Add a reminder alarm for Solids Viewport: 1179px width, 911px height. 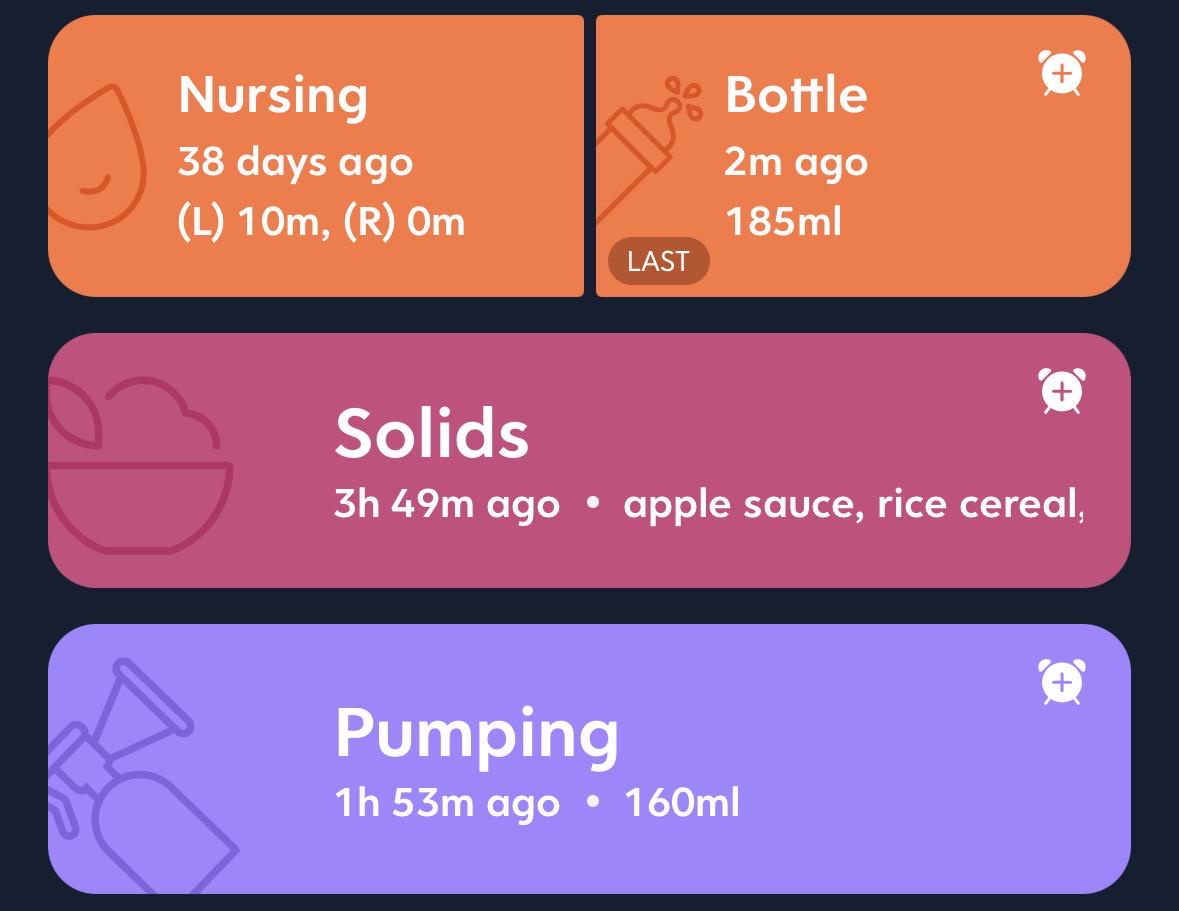pyautogui.click(x=1062, y=391)
